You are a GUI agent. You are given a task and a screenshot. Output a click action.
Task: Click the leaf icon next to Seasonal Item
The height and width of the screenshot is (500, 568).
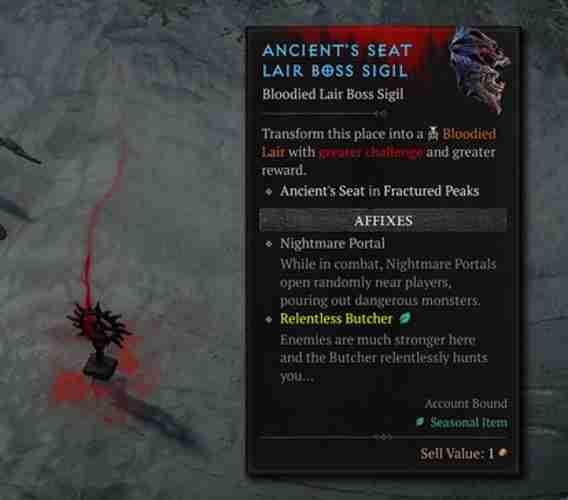click(x=420, y=422)
